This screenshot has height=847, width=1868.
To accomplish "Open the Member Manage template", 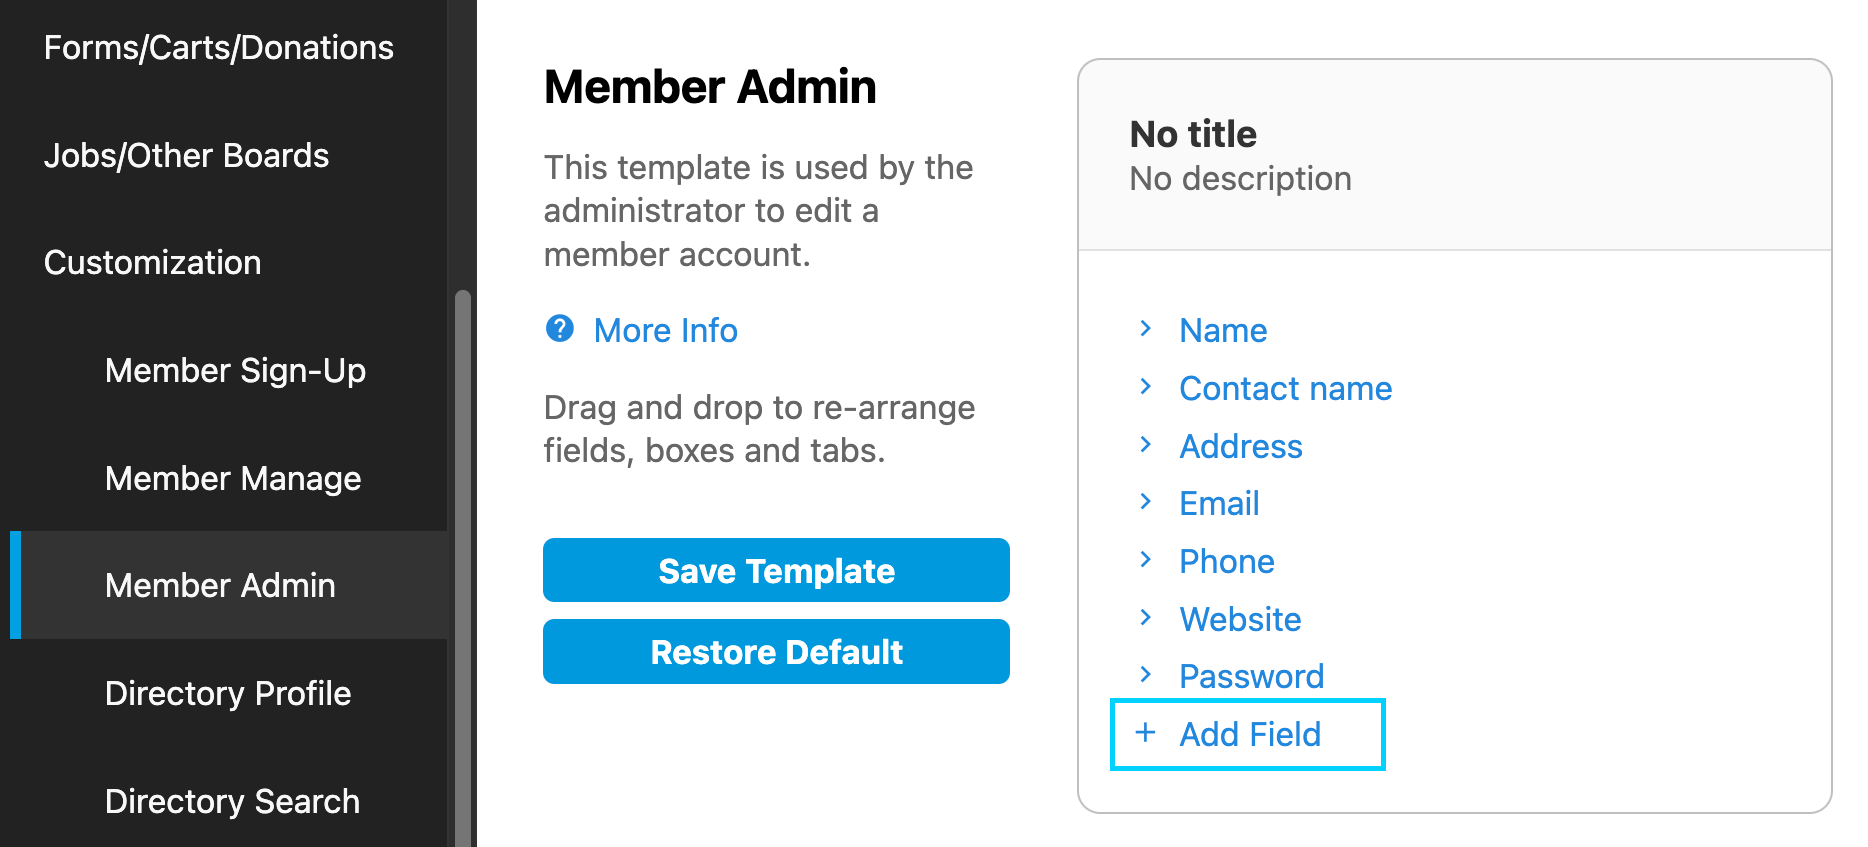I will coord(233,479).
